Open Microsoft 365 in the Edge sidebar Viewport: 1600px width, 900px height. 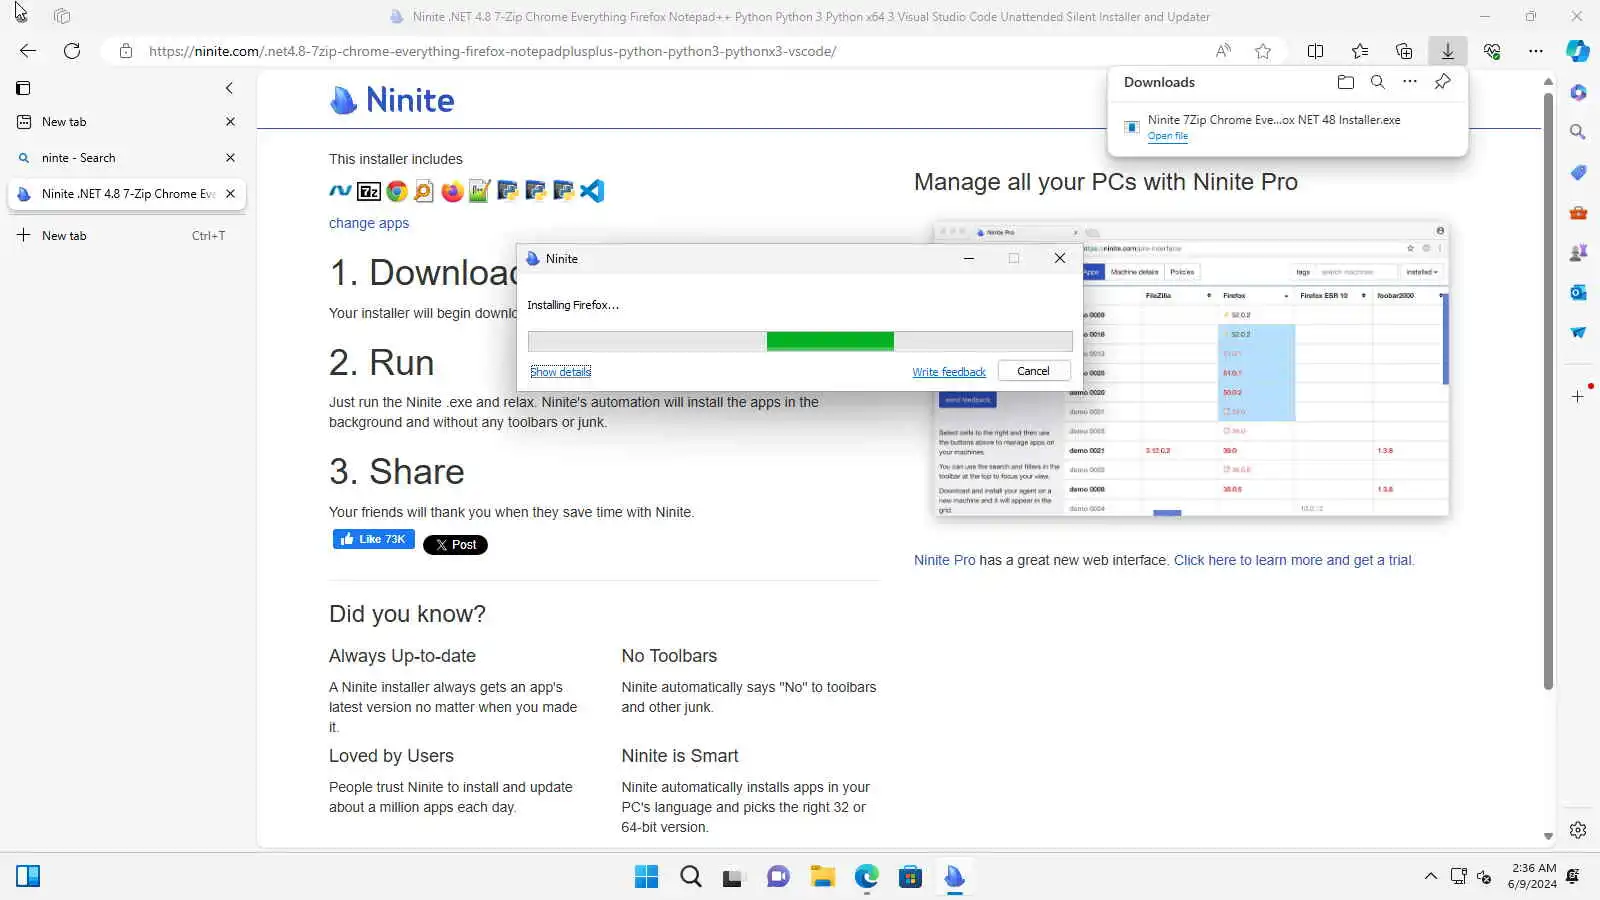(1578, 92)
